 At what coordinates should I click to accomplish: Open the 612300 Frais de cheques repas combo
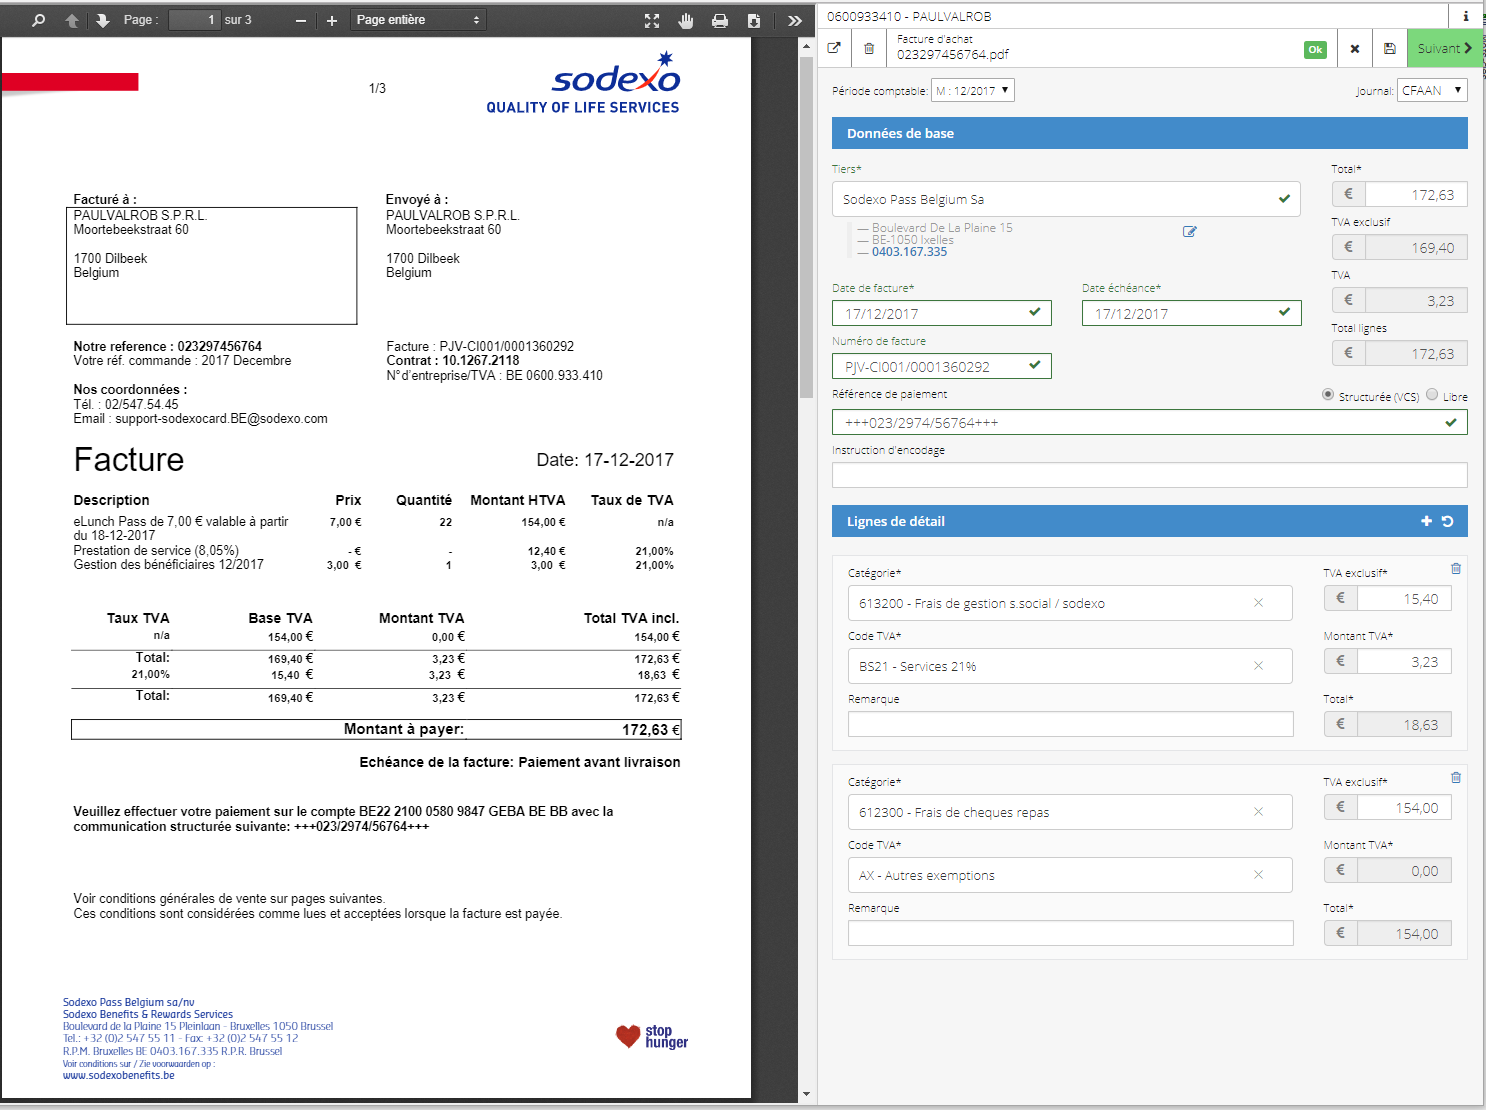coord(1070,812)
